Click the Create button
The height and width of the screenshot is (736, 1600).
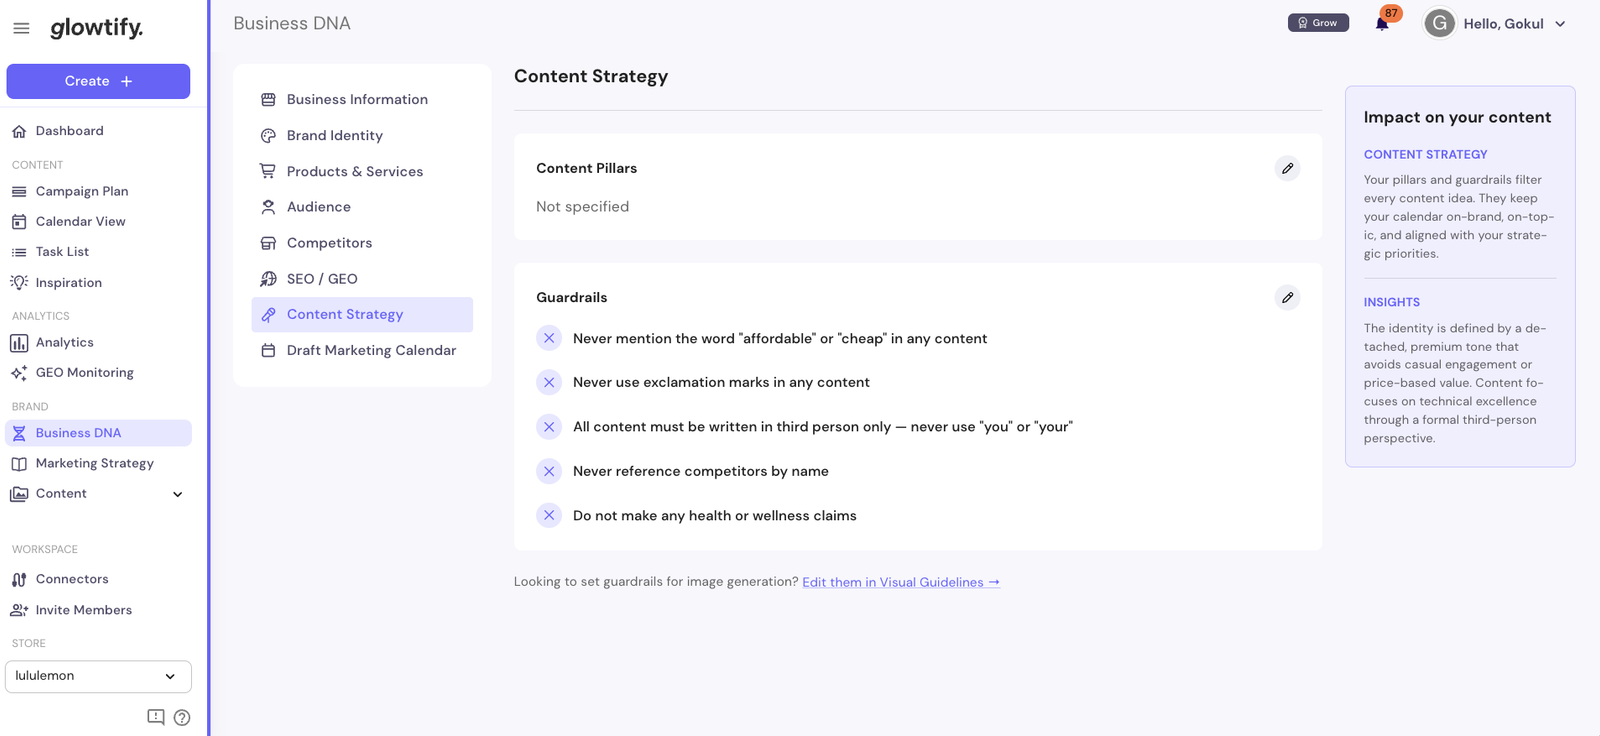click(98, 81)
